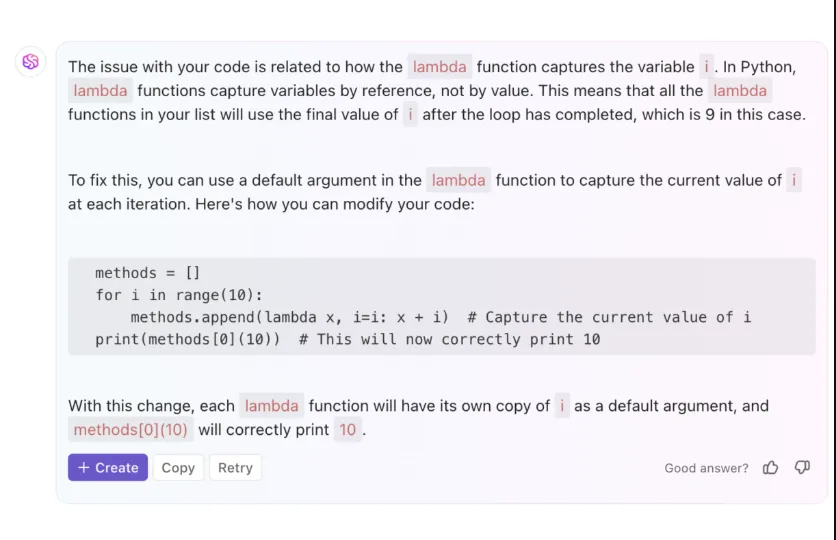Mark the answer with thumbs down
The height and width of the screenshot is (540, 836).
point(802,468)
